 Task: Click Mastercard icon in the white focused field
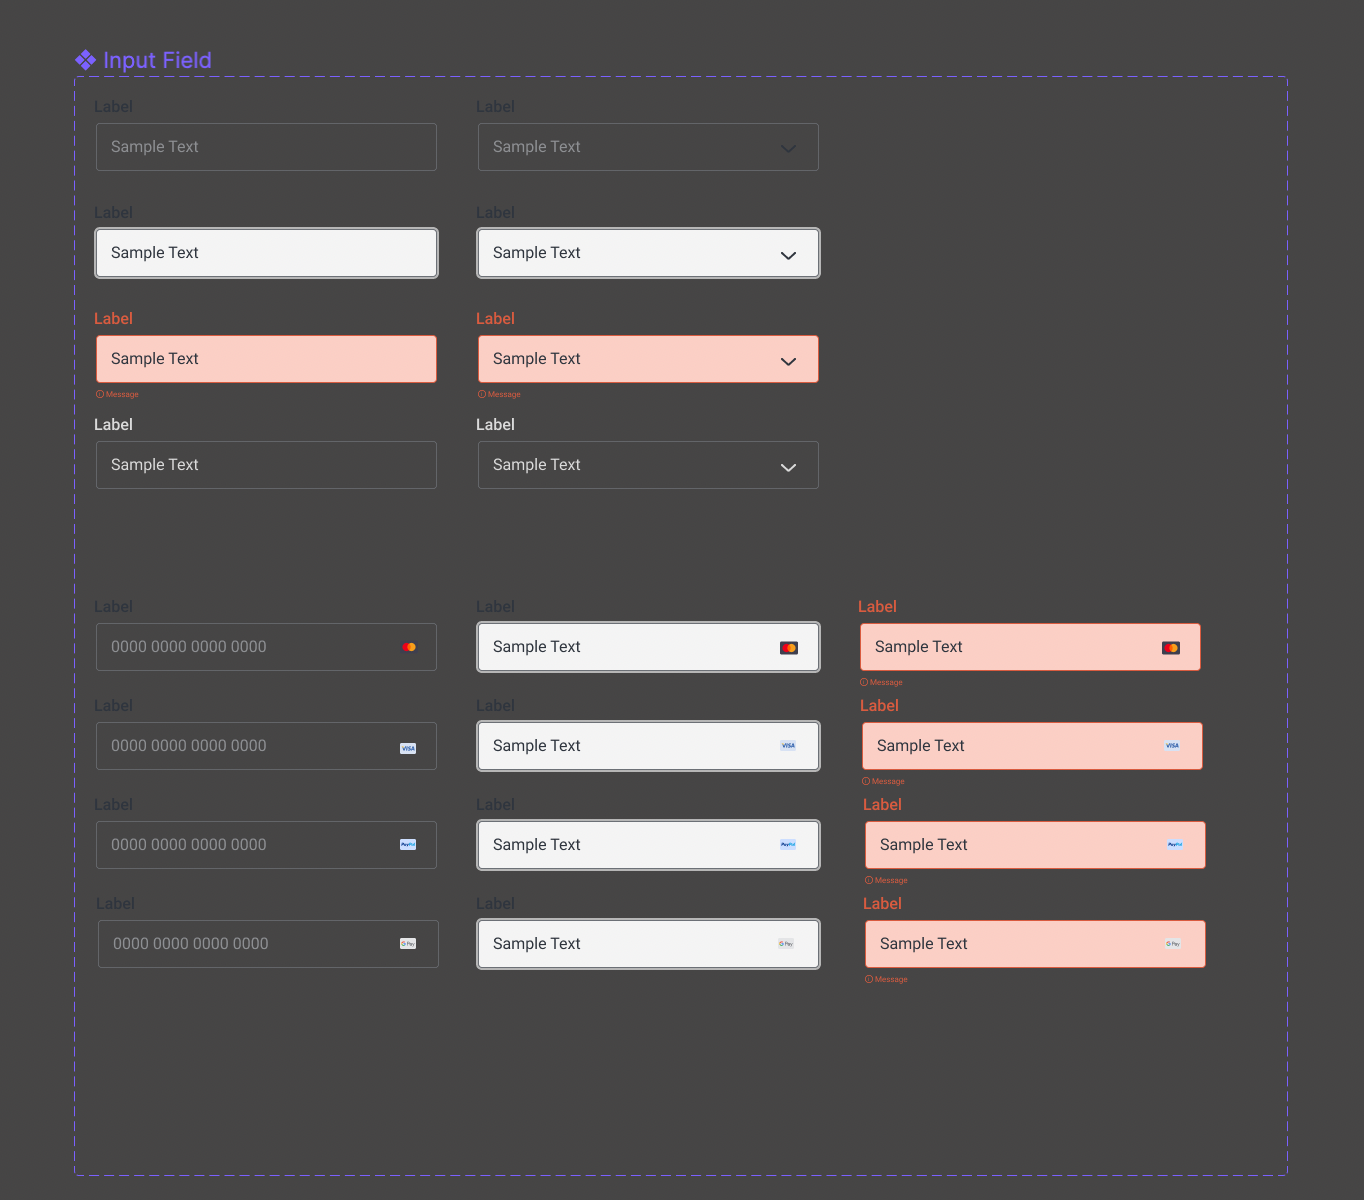[x=789, y=648]
